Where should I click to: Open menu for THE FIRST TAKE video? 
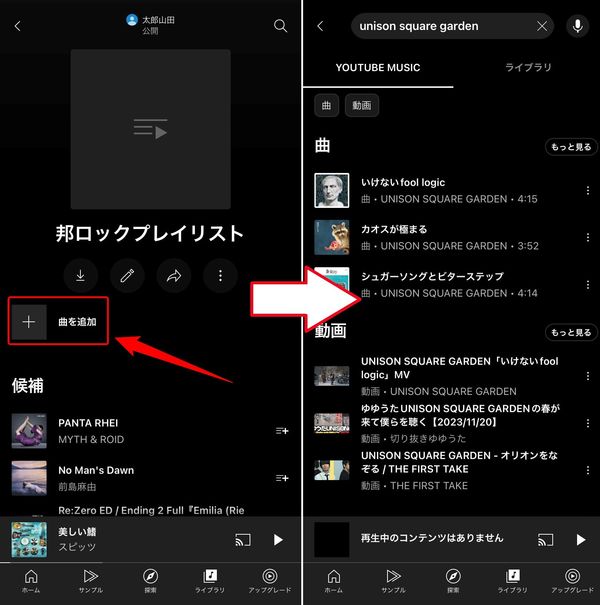[588, 470]
